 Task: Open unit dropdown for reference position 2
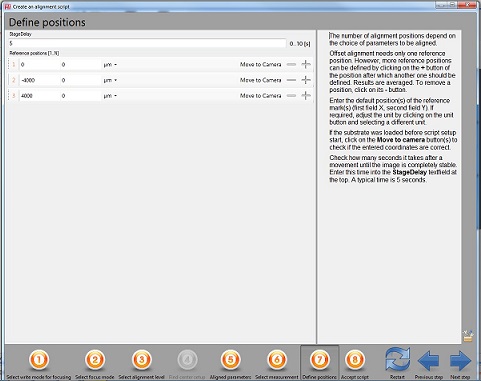tap(110, 80)
